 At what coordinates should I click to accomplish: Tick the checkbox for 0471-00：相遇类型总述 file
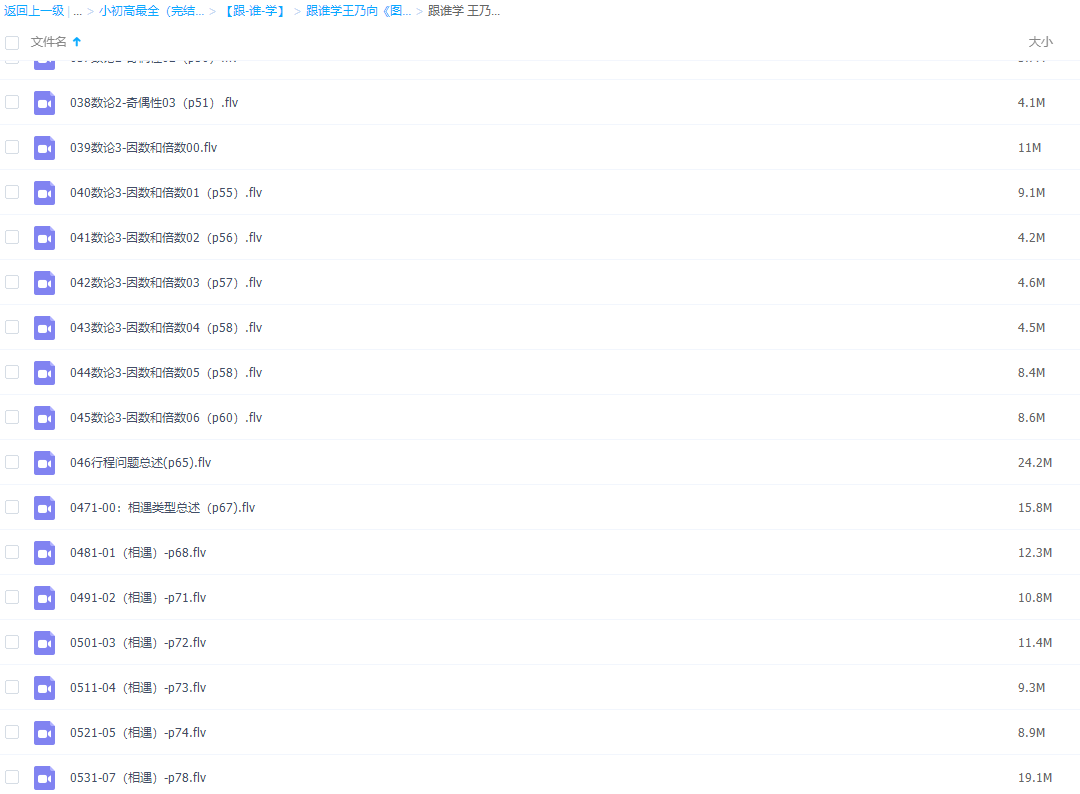12,507
